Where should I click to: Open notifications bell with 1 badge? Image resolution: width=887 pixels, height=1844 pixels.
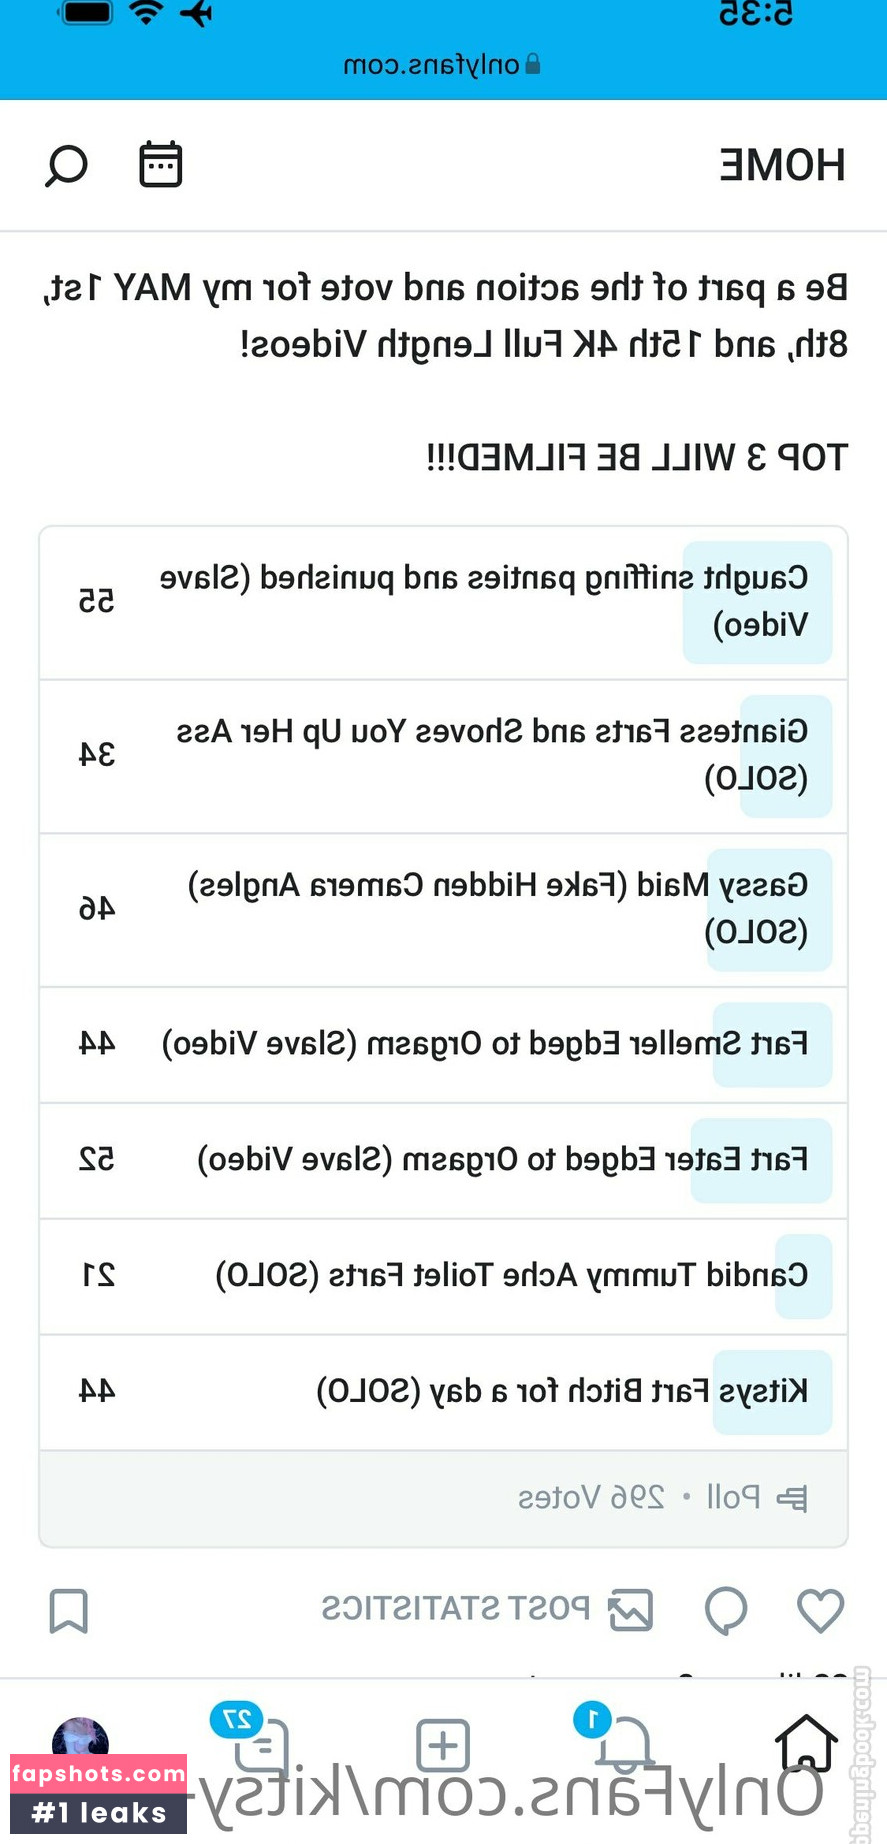[x=625, y=1746]
